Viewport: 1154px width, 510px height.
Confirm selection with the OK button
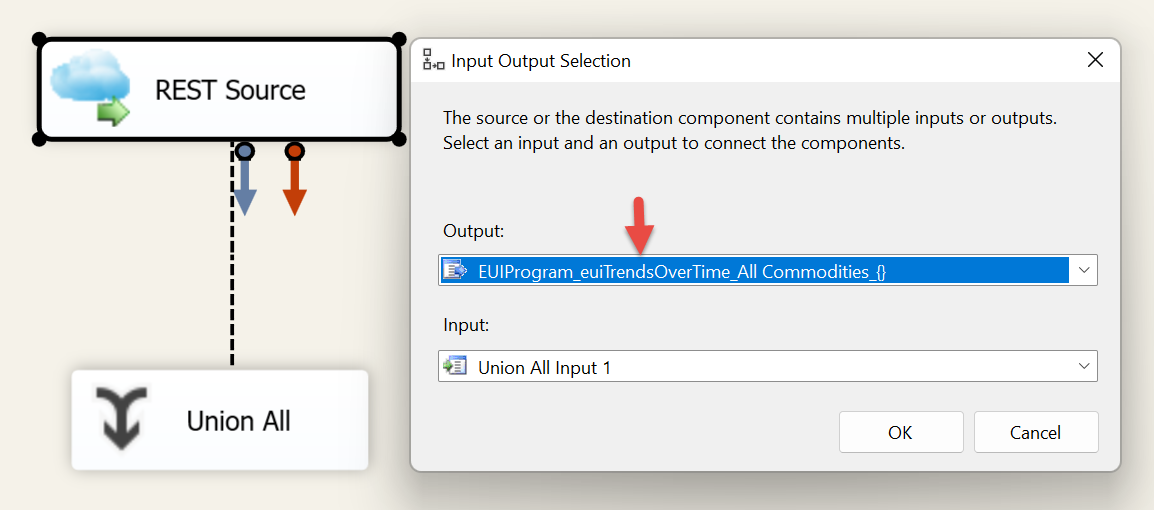(901, 432)
